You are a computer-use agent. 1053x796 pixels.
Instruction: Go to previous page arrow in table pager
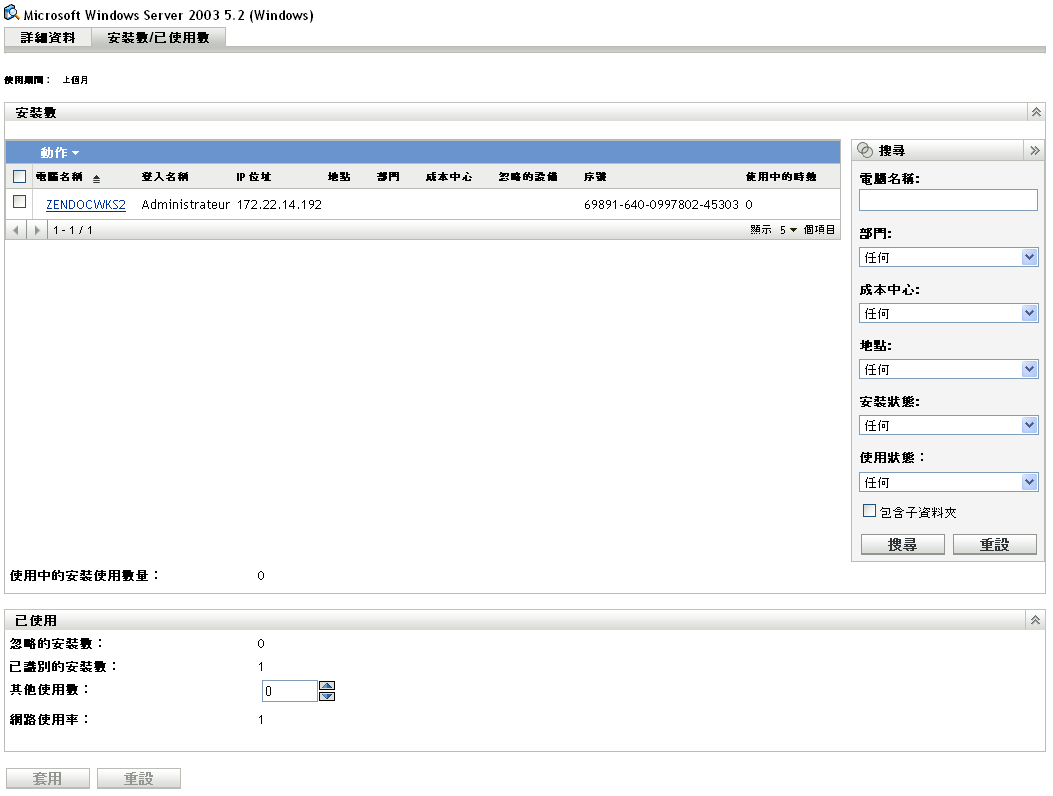click(x=15, y=230)
